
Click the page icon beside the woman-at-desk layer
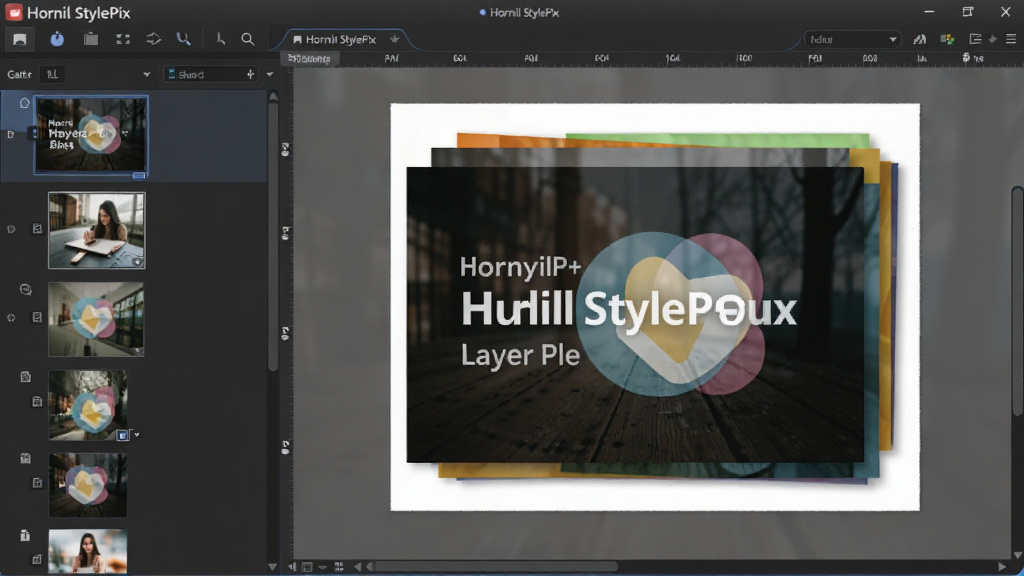(37, 229)
